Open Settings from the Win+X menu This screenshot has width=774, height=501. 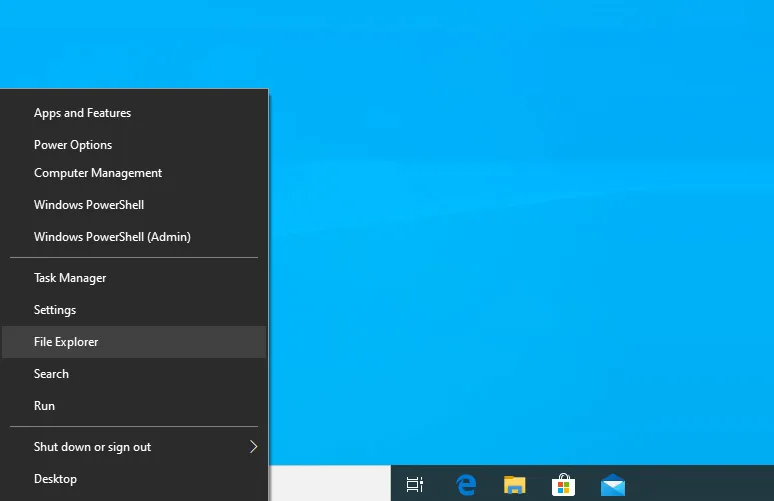pos(134,310)
